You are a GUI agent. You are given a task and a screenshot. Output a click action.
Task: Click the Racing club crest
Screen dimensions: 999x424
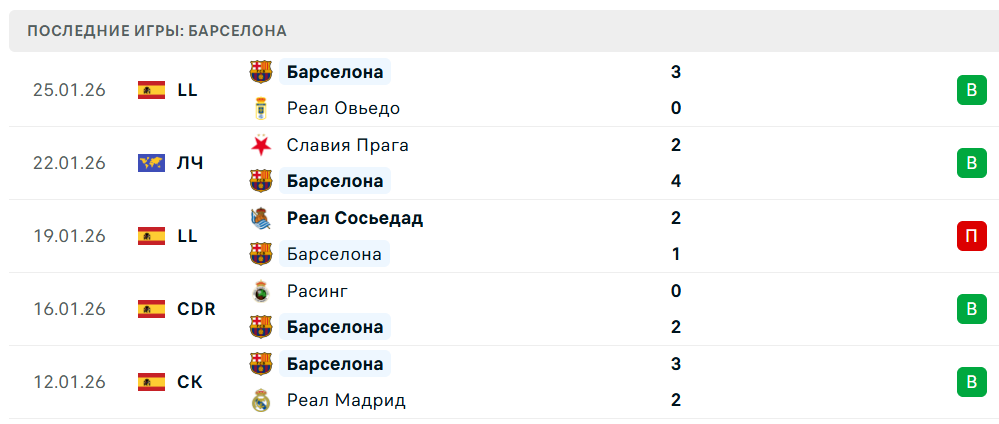click(261, 291)
